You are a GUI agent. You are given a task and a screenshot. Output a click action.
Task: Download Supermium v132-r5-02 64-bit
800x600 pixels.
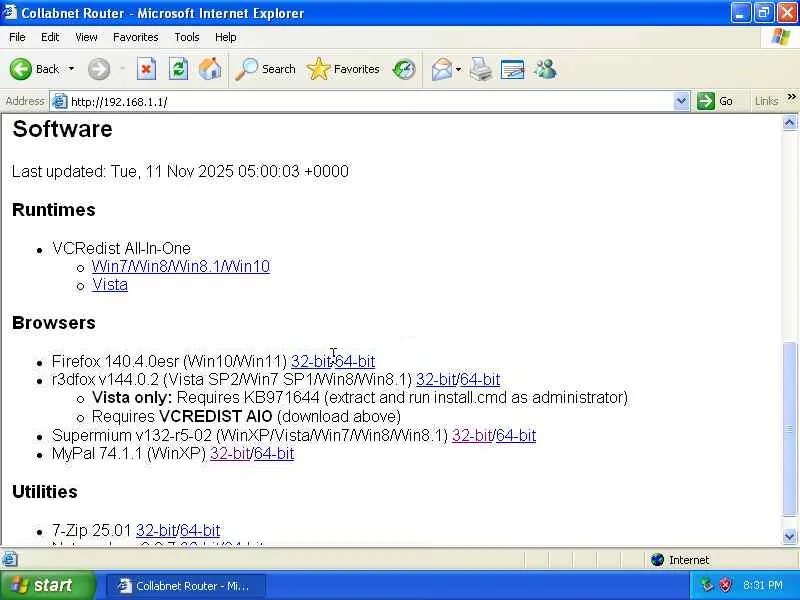pos(516,435)
